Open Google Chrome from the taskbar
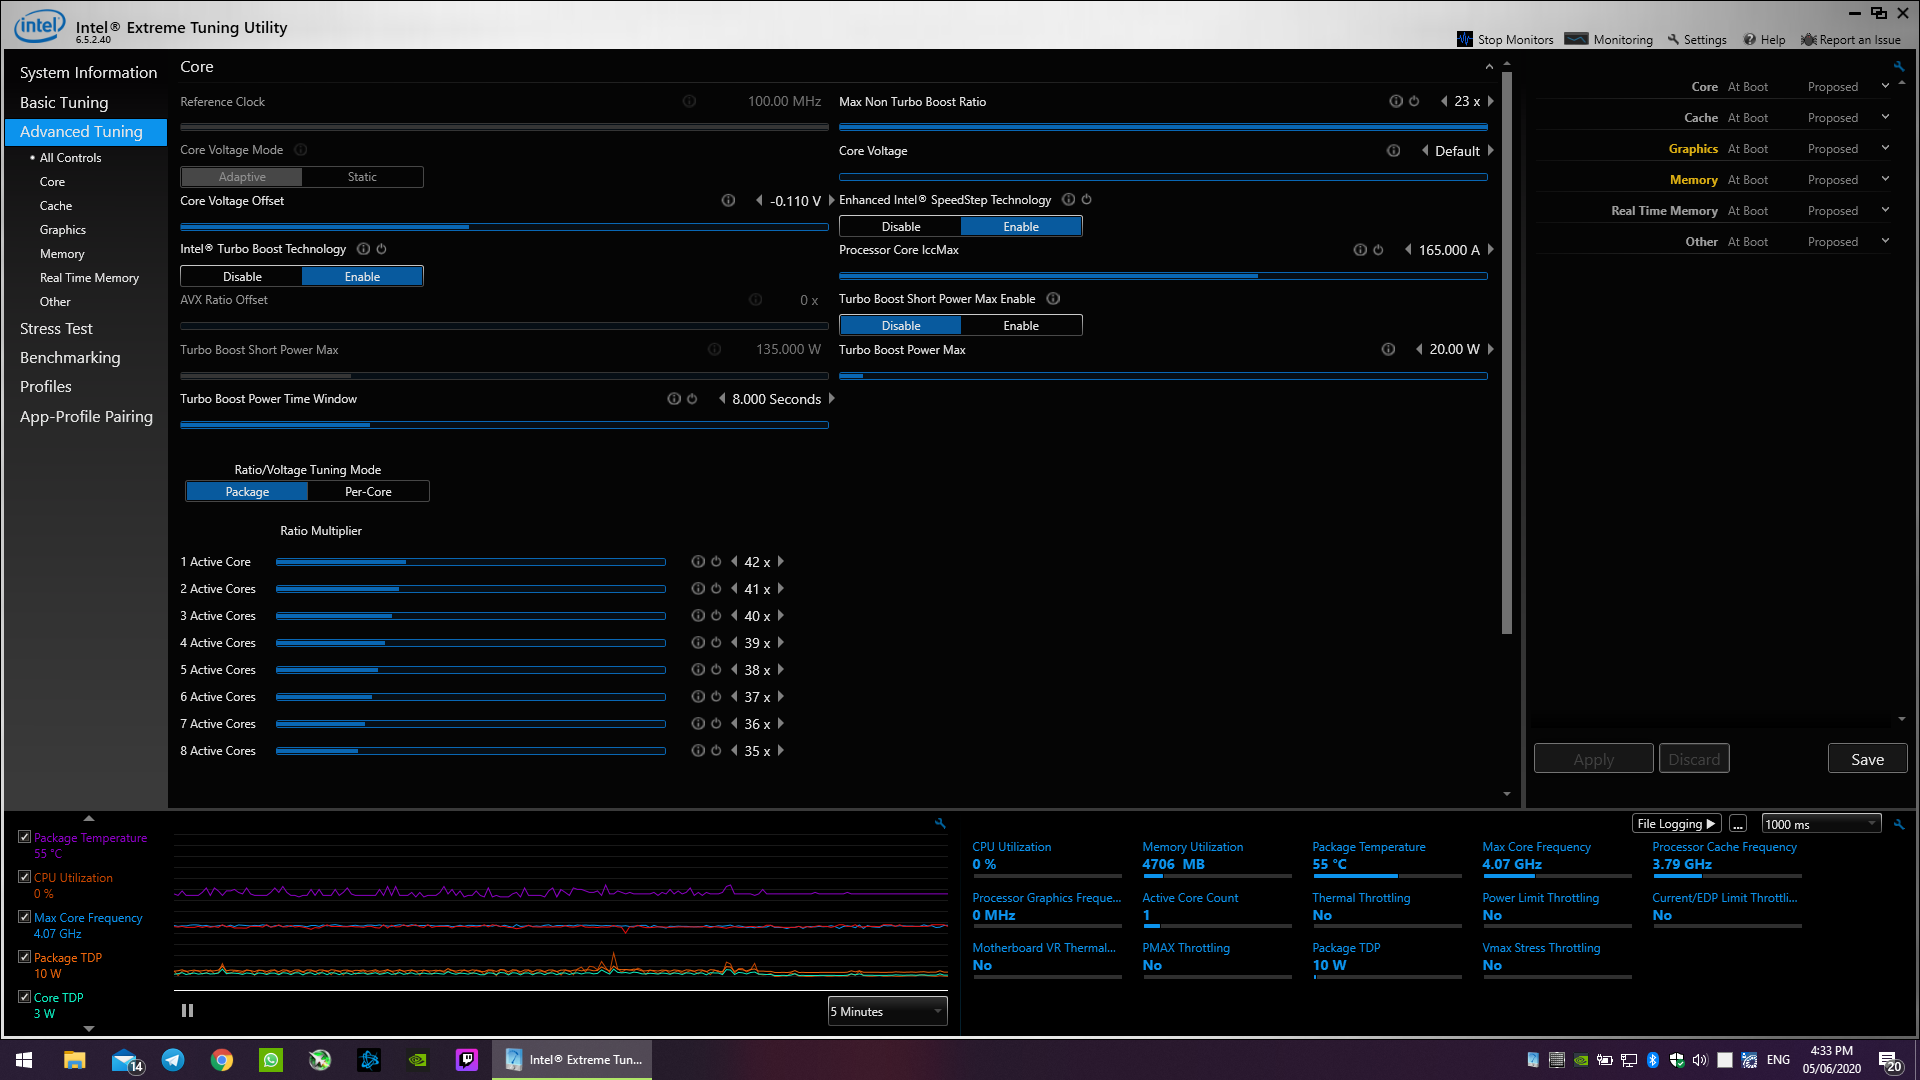The width and height of the screenshot is (1920, 1080). click(x=222, y=1060)
